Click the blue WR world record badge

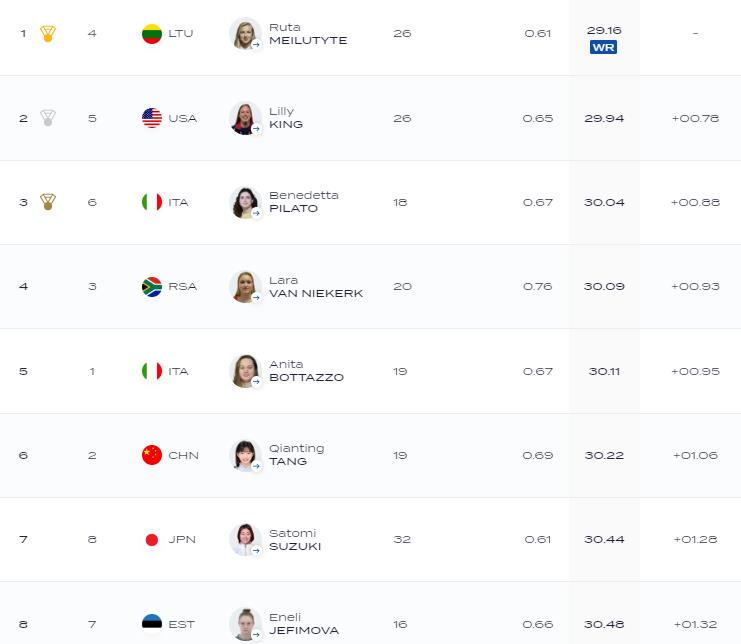[603, 47]
